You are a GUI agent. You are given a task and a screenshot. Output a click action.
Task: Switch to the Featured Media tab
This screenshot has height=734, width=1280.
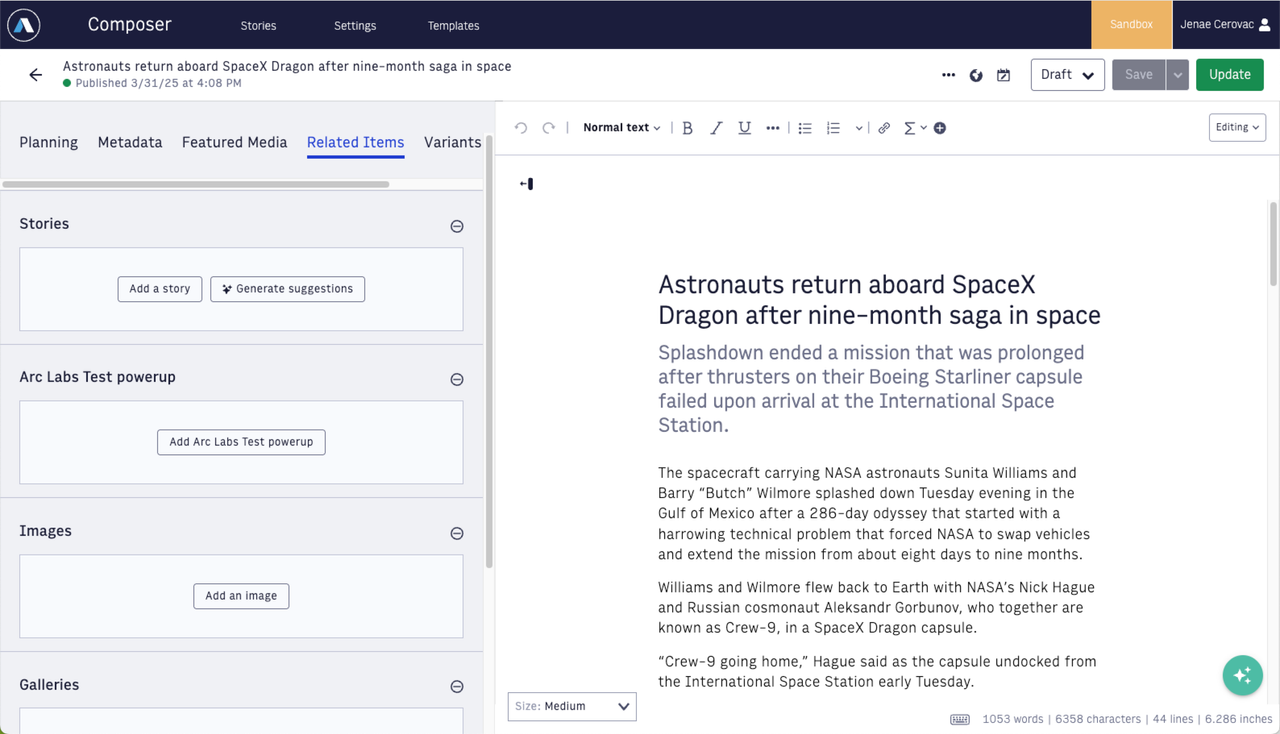pos(234,142)
